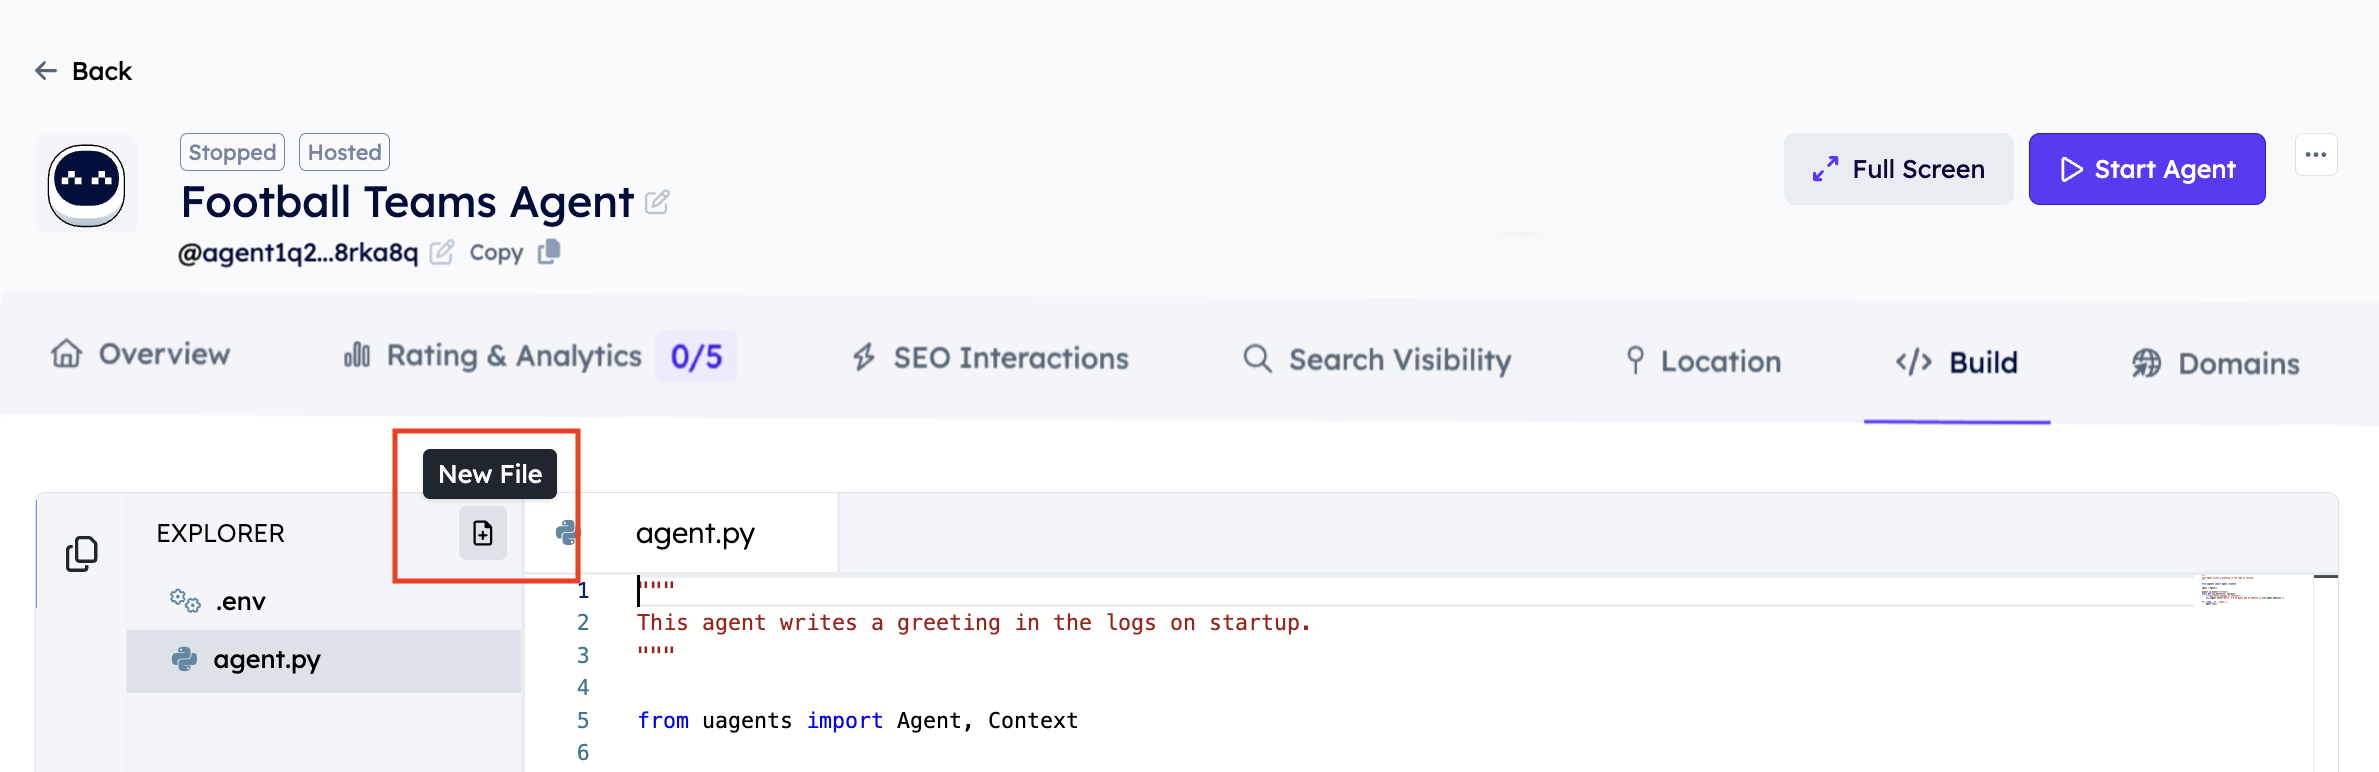Viewport: 2379px width, 772px height.
Task: Click the Football Teams Agent avatar
Action: 87,184
